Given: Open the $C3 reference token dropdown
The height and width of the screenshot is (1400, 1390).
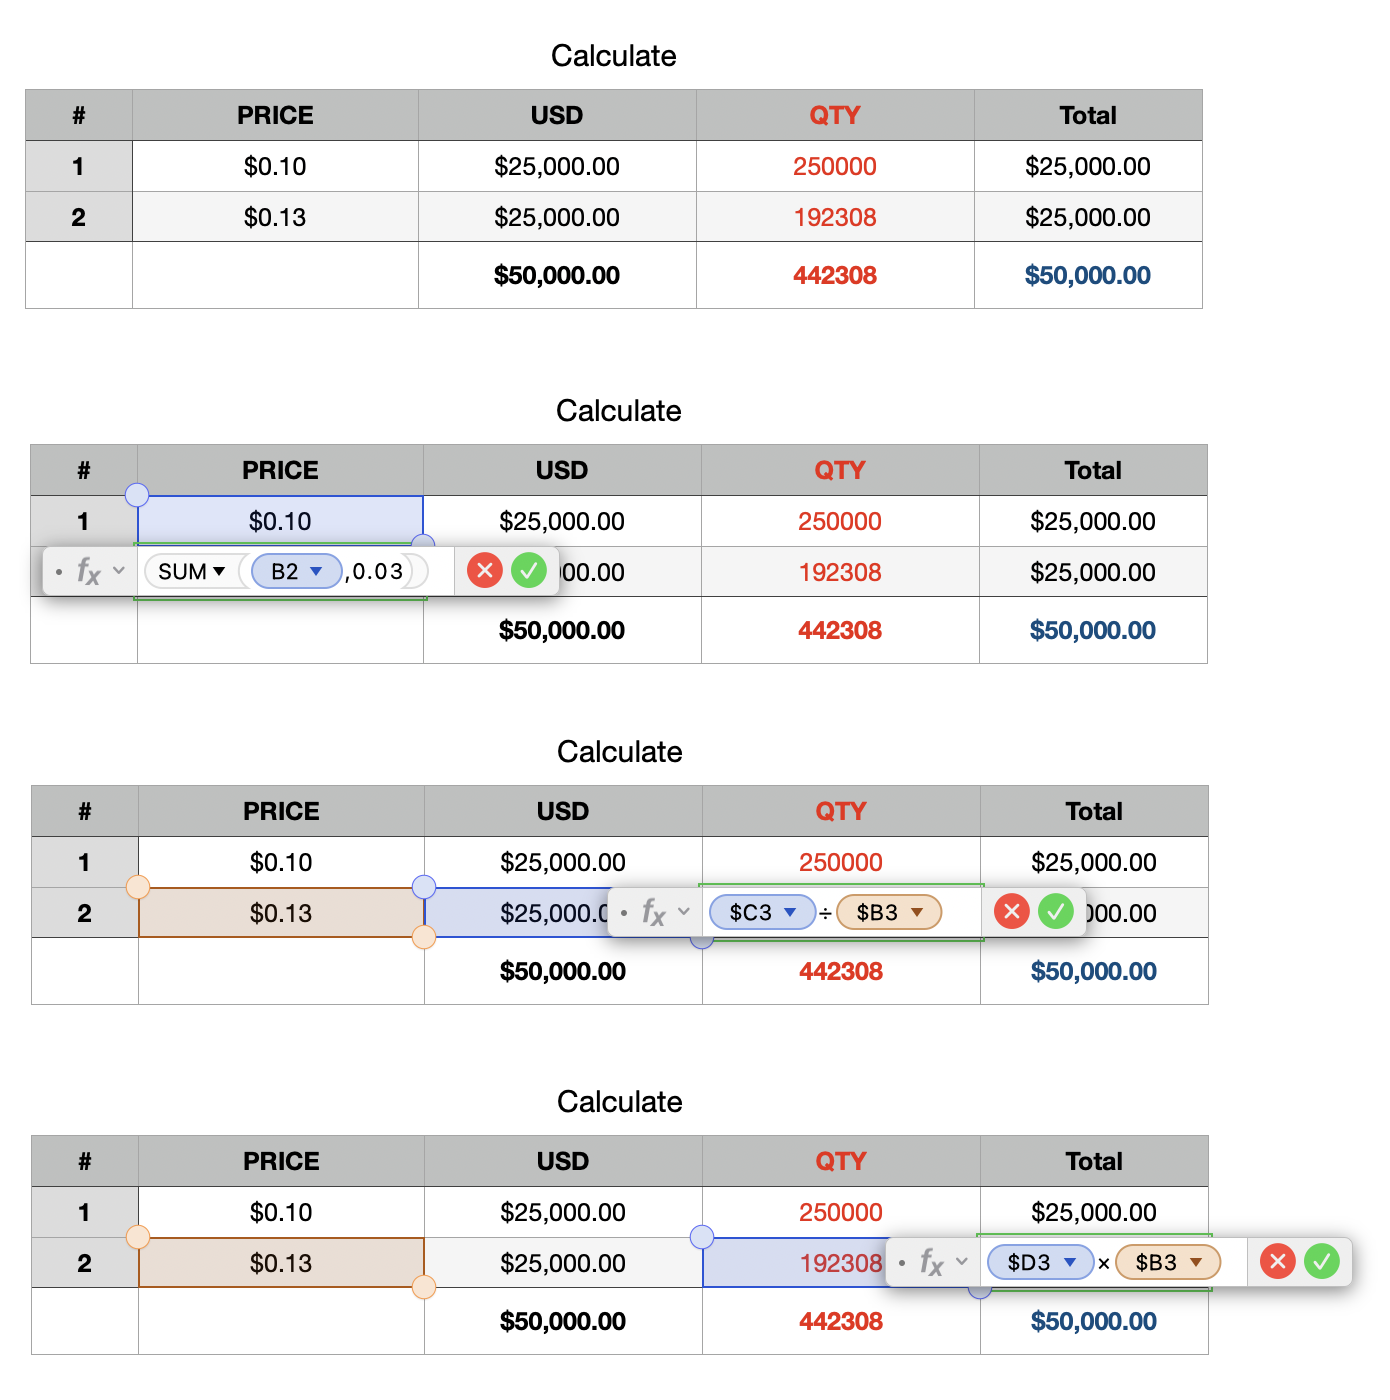Looking at the screenshot, I should 790,912.
